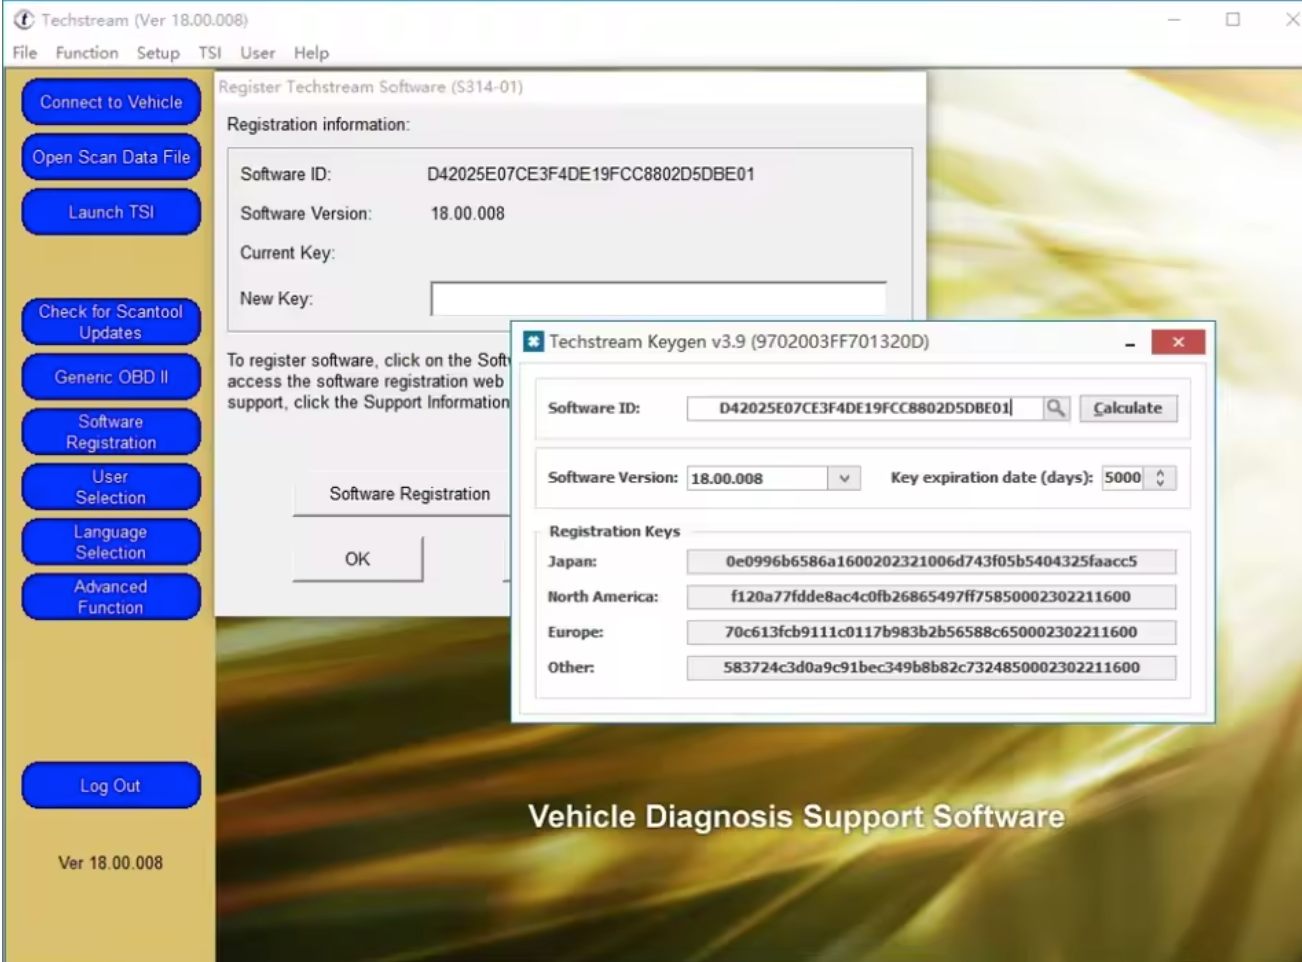This screenshot has width=1302, height=962.
Task: Focus the New Key input field
Action: 658,299
